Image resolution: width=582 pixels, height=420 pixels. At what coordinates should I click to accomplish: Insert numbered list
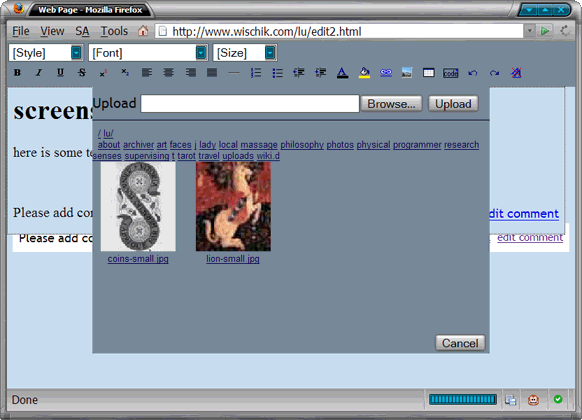point(256,73)
